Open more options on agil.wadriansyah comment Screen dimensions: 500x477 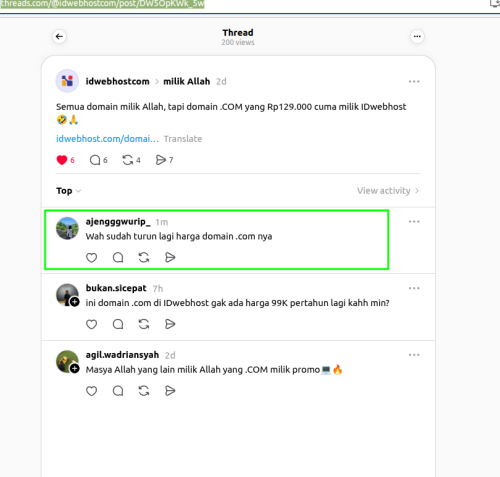(414, 355)
